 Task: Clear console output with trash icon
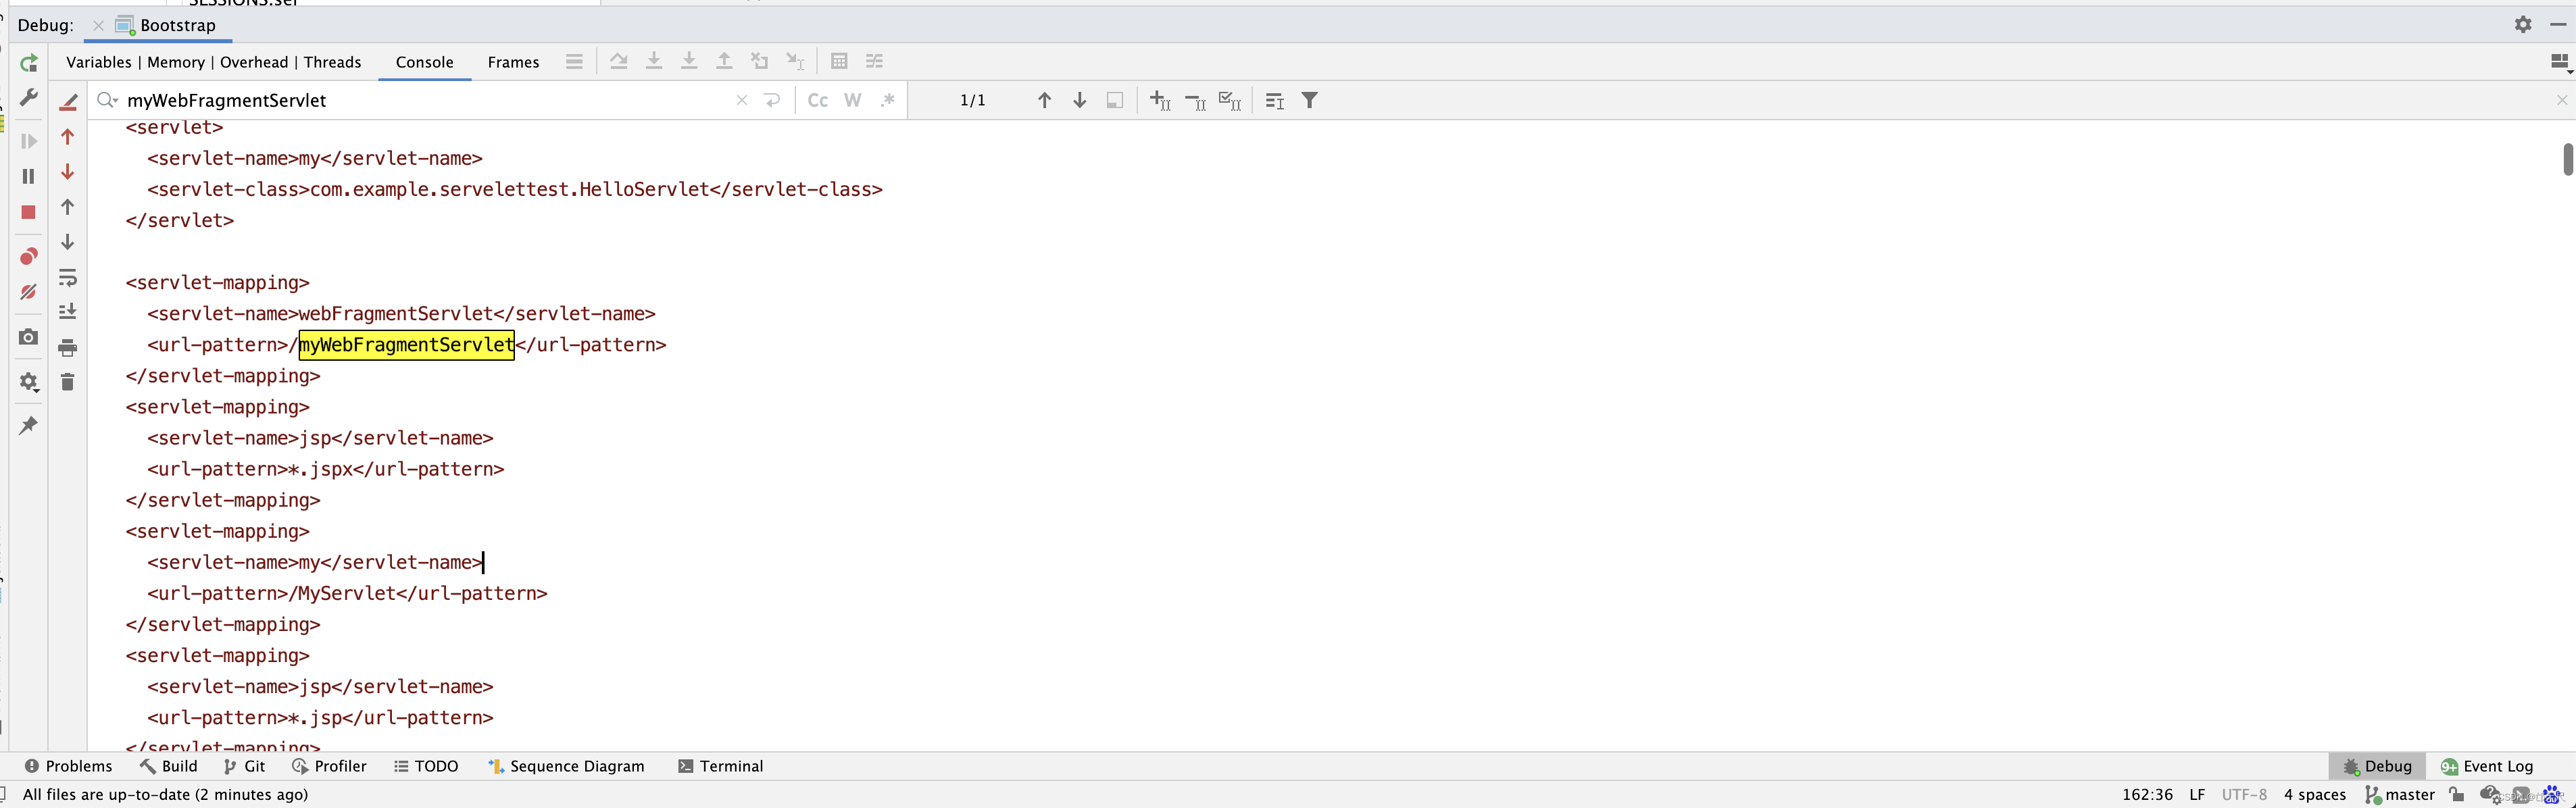(x=68, y=382)
